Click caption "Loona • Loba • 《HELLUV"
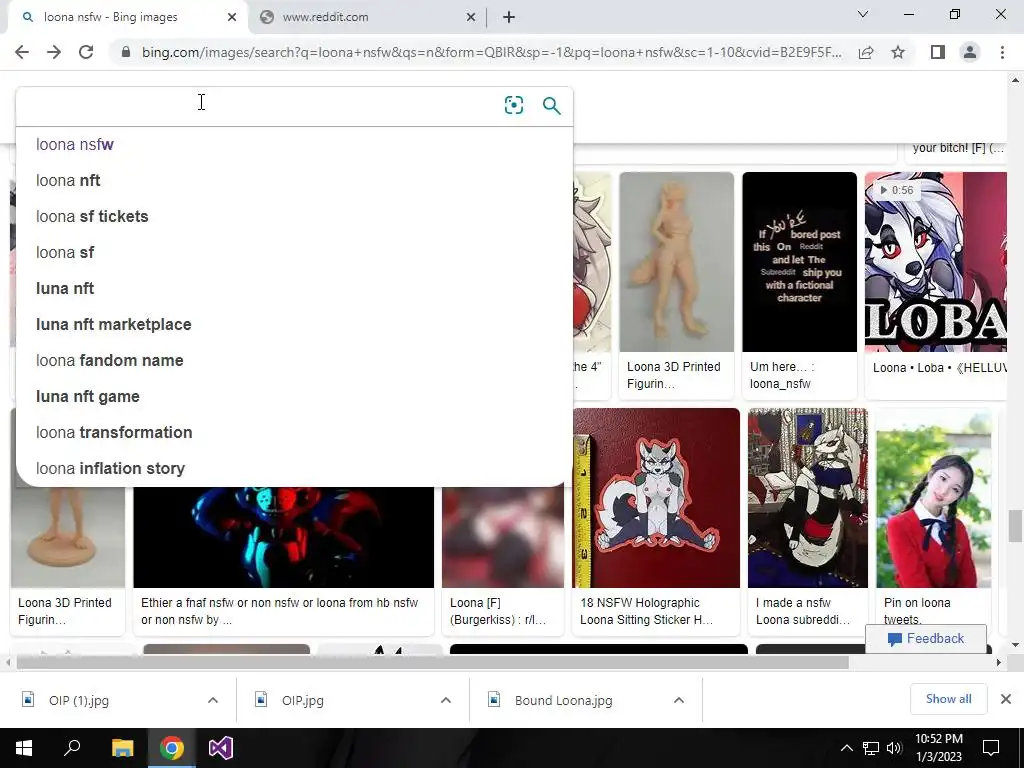This screenshot has height=768, width=1024. [x=939, y=368]
